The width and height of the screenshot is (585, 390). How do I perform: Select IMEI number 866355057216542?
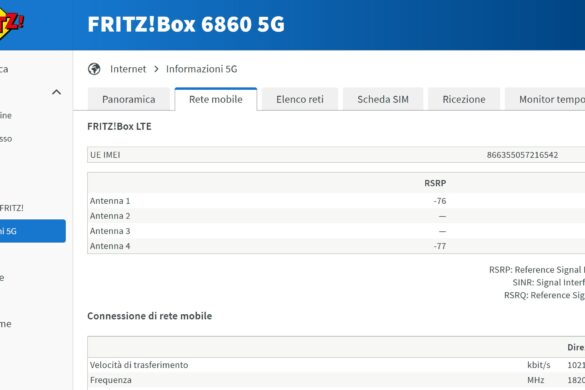coord(522,155)
